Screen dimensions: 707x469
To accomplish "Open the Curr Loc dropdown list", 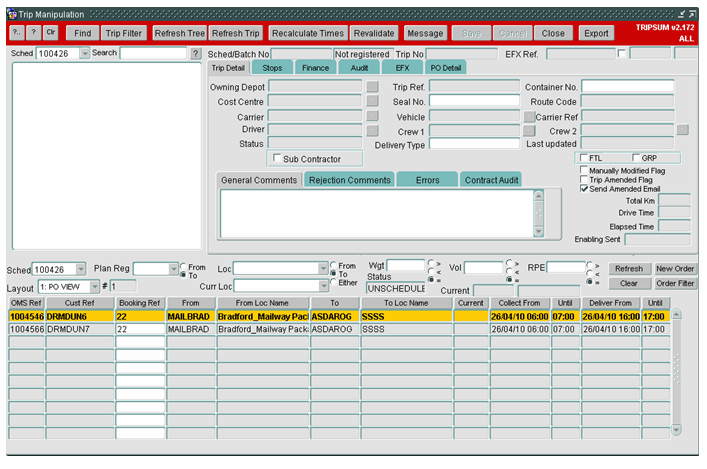I will pos(323,286).
